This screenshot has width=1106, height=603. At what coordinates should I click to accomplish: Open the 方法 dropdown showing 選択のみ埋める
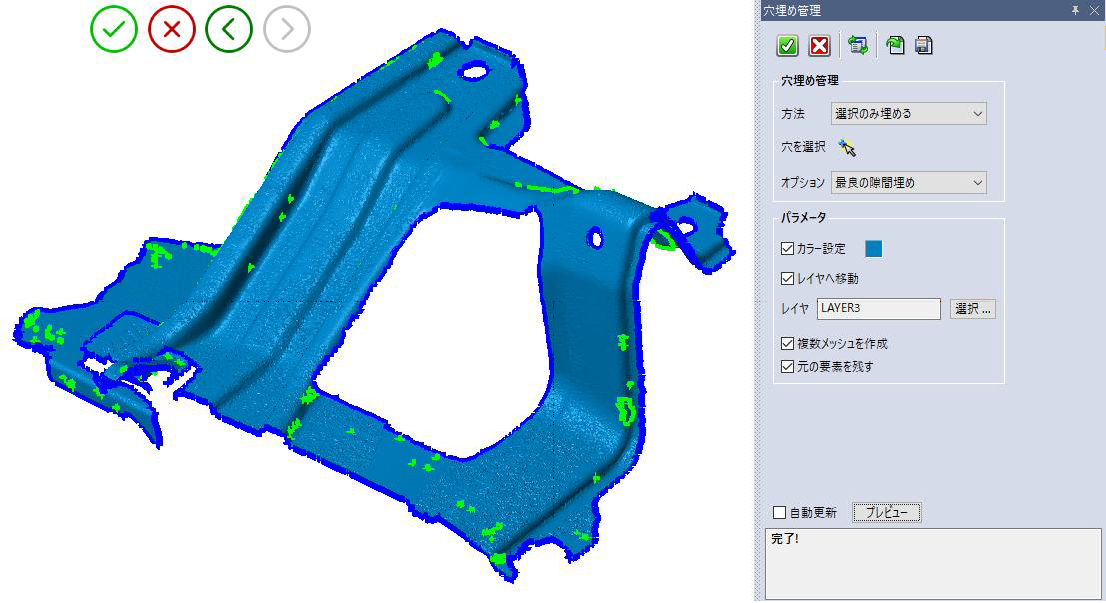908,114
